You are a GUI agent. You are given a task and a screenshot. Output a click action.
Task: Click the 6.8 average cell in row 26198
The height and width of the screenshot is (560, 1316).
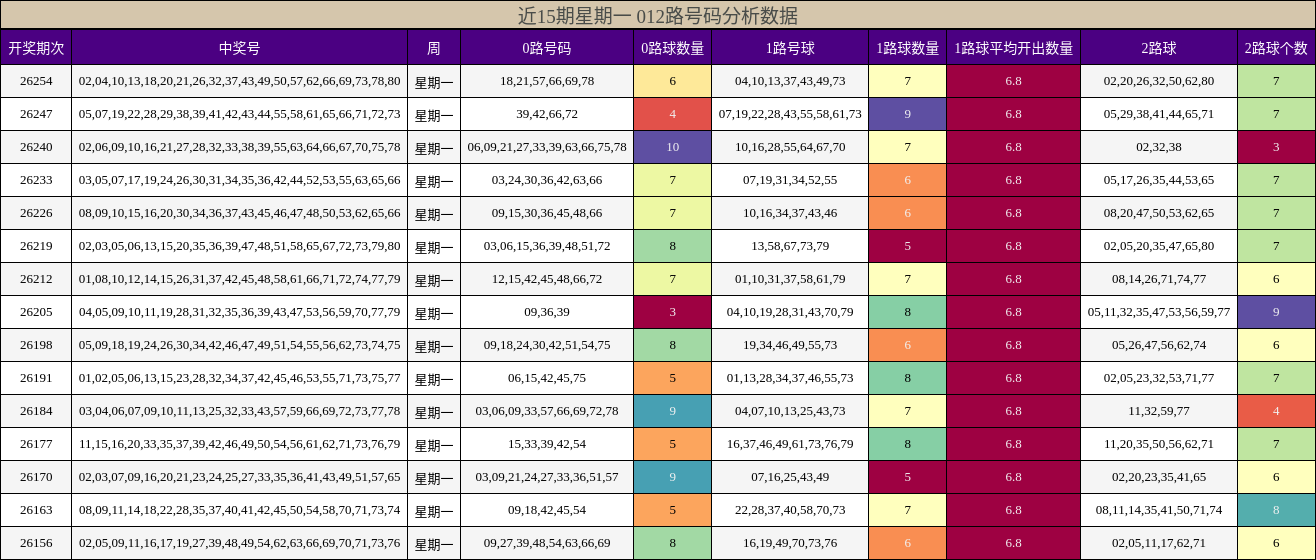(1014, 345)
